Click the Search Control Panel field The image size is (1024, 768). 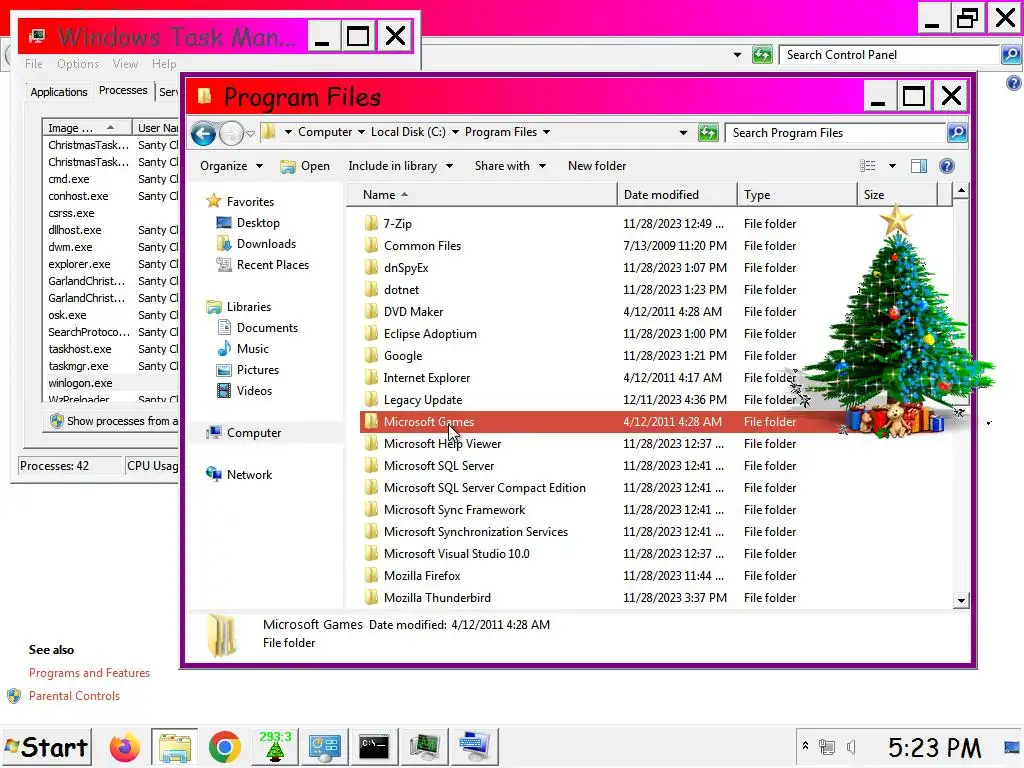coord(889,55)
